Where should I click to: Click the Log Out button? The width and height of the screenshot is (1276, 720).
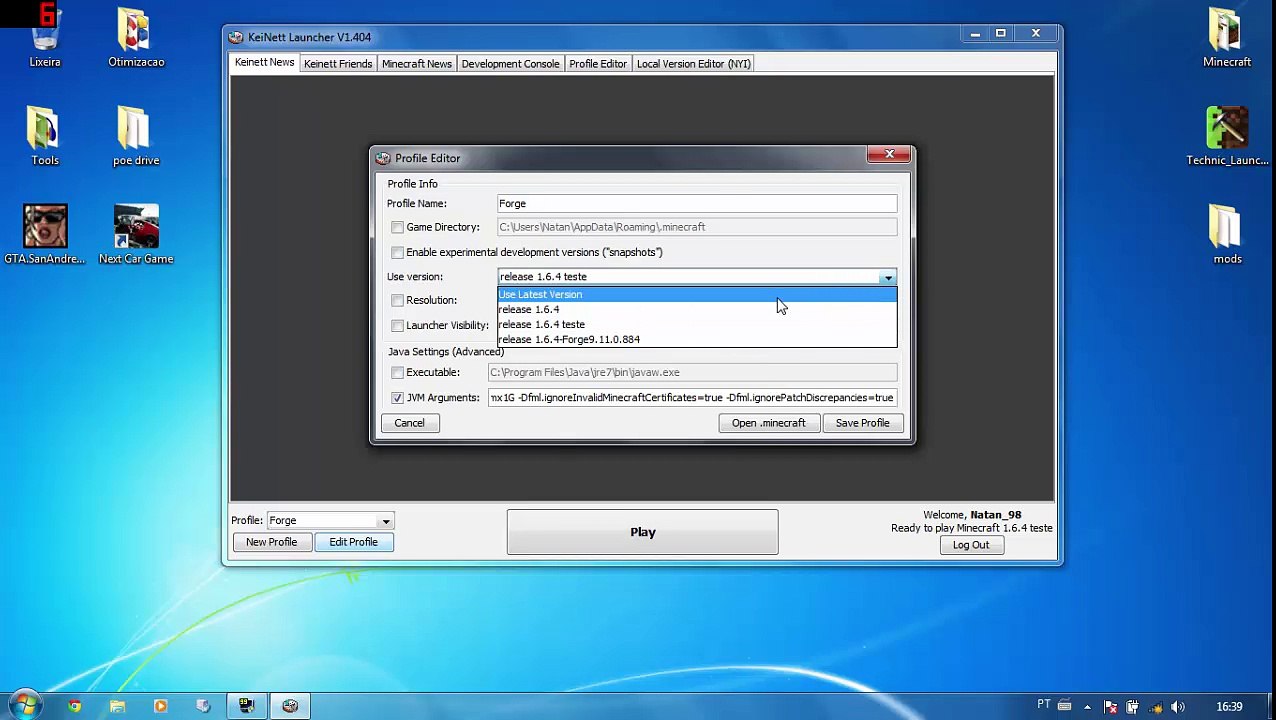pos(970,545)
